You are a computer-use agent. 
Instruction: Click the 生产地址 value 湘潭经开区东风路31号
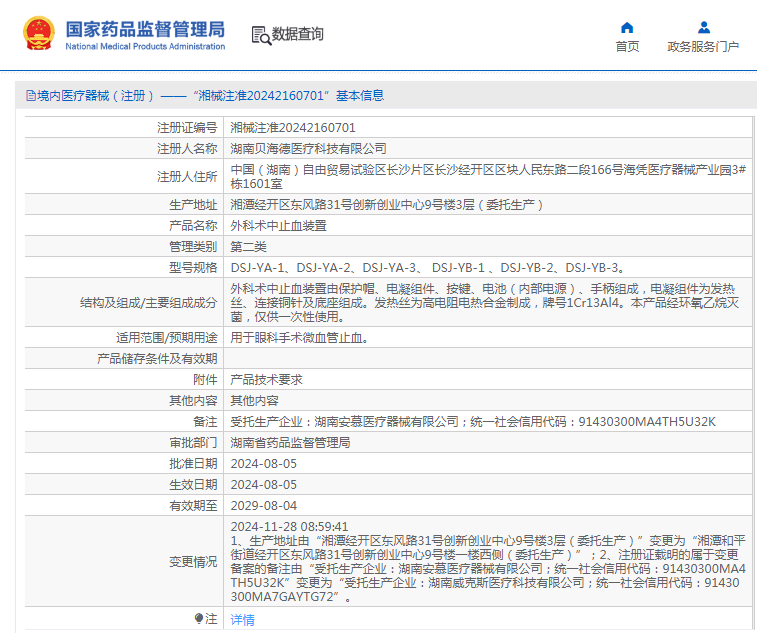387,205
